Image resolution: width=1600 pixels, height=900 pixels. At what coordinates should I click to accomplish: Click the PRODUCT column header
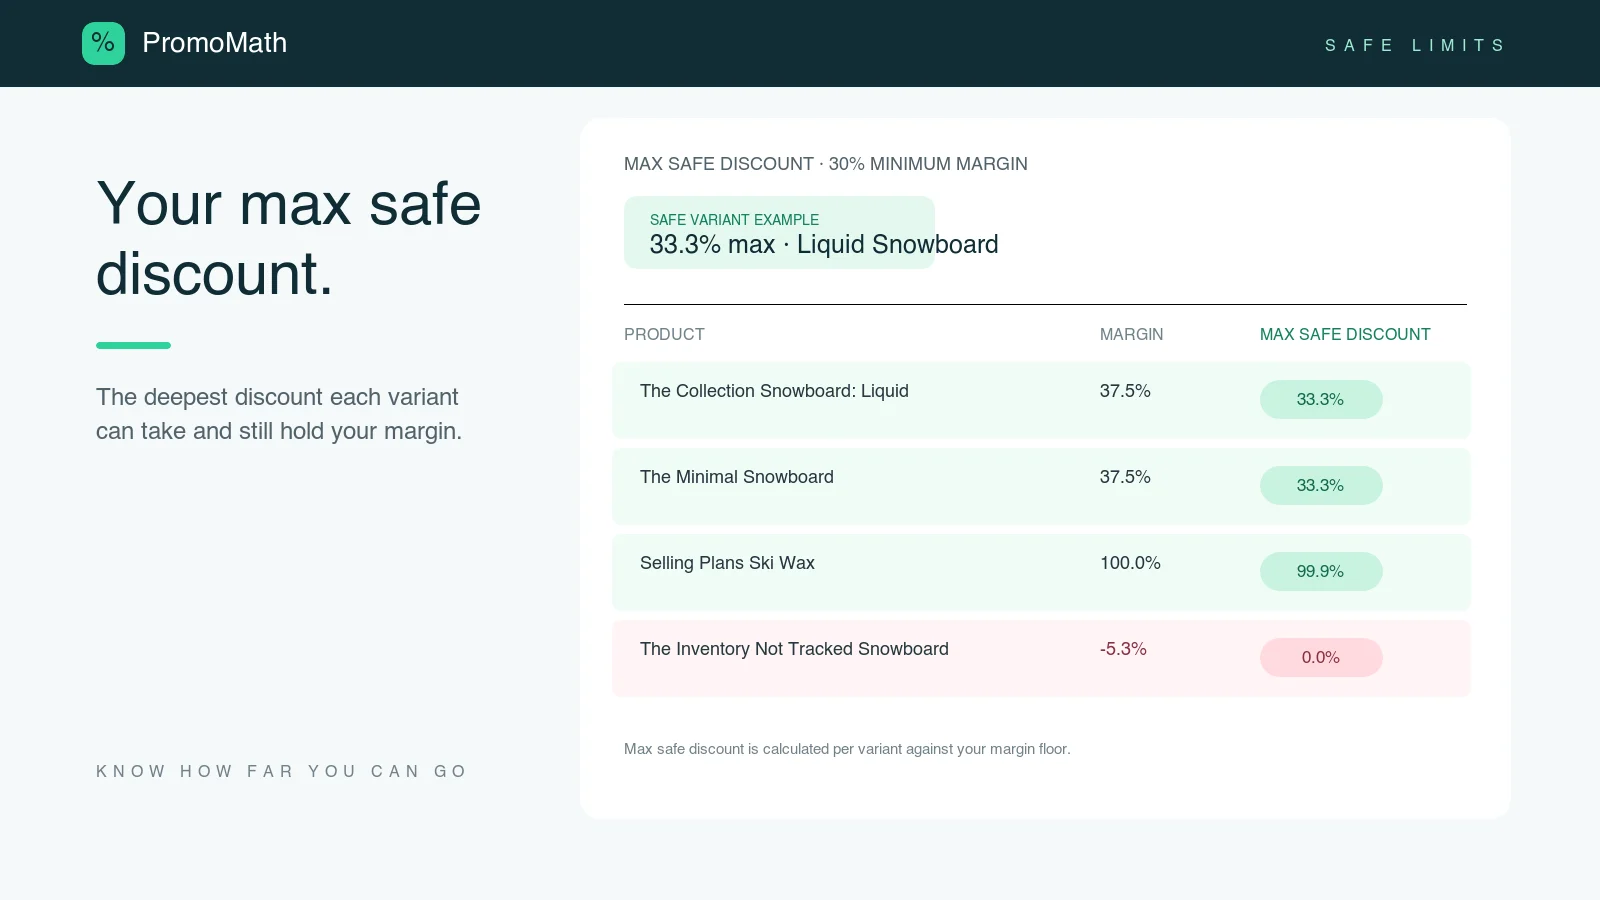coord(664,334)
